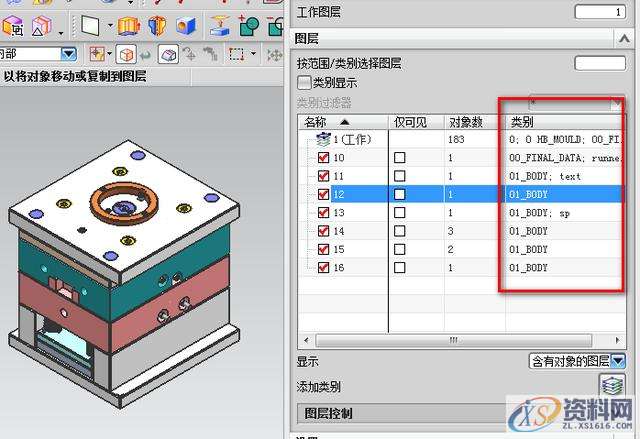The width and height of the screenshot is (640, 439).
Task: Select the Hole feature block icon
Action: pyautogui.click(x=186, y=25)
